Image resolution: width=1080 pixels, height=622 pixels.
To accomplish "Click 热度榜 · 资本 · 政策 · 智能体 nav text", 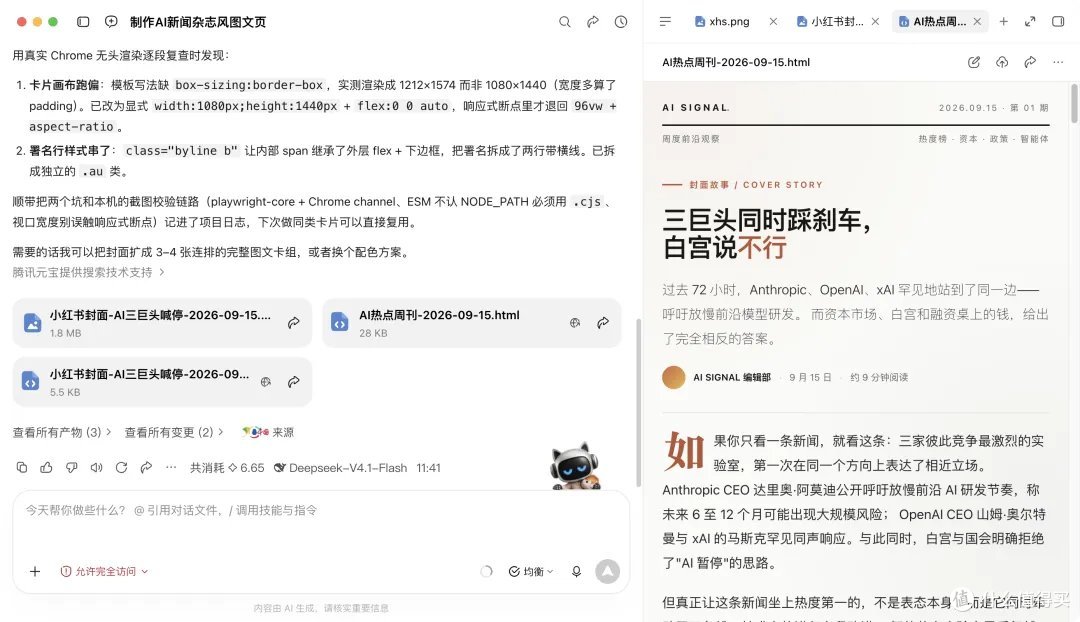I will click(983, 138).
